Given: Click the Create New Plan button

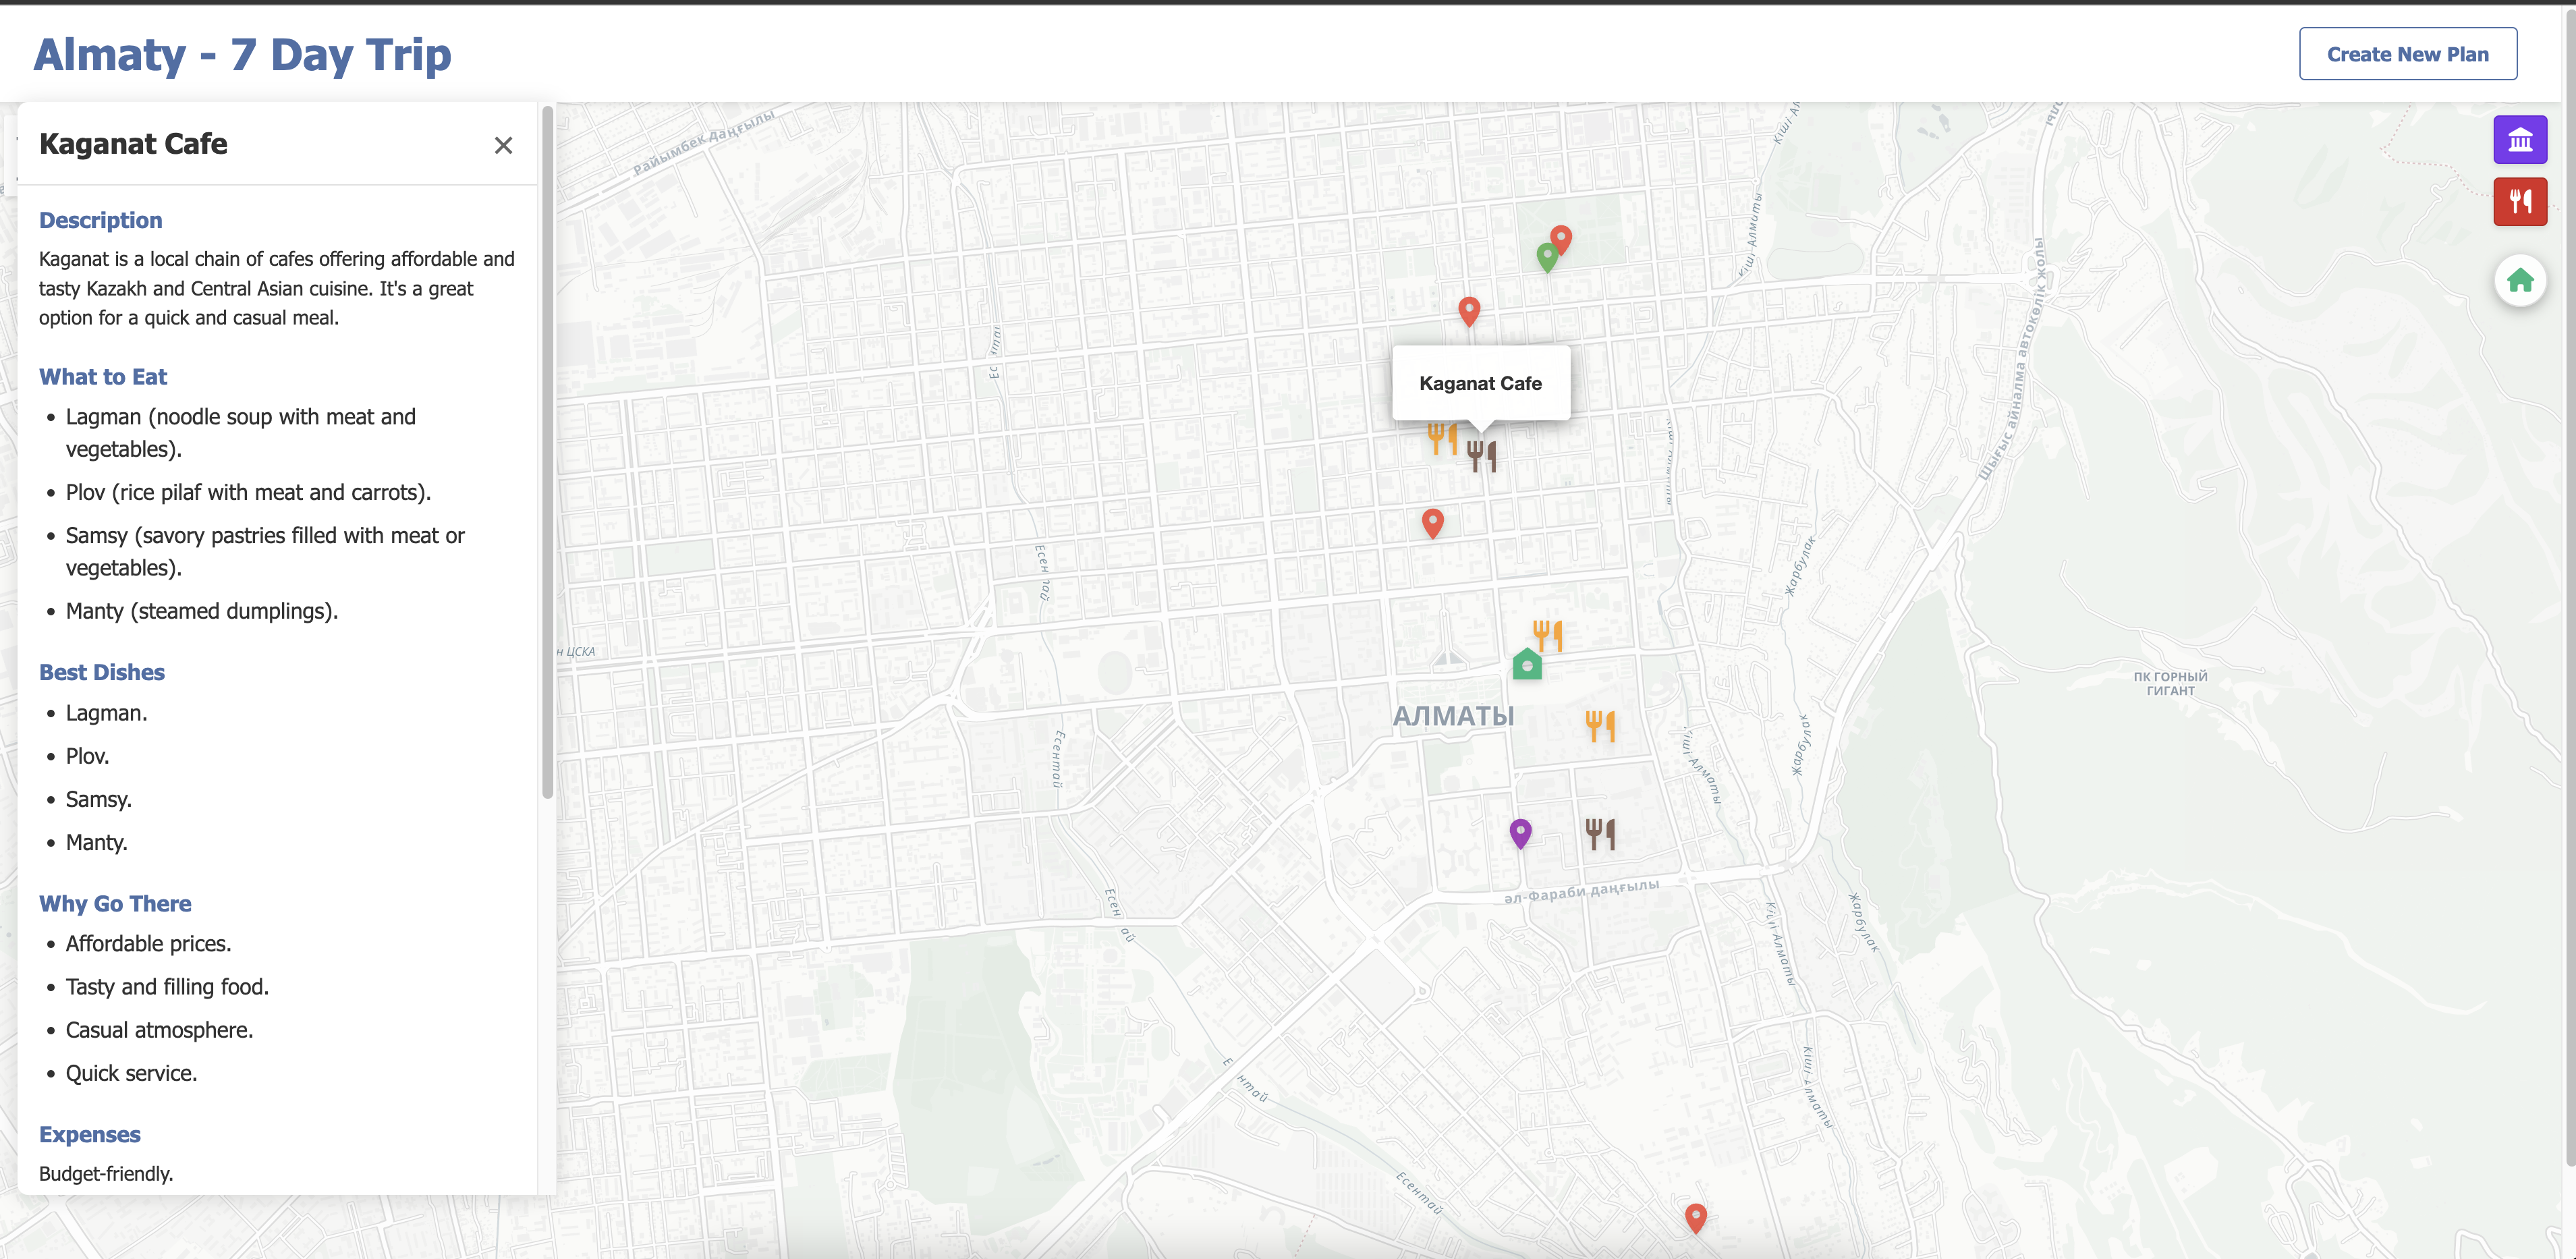Looking at the screenshot, I should pos(2407,54).
